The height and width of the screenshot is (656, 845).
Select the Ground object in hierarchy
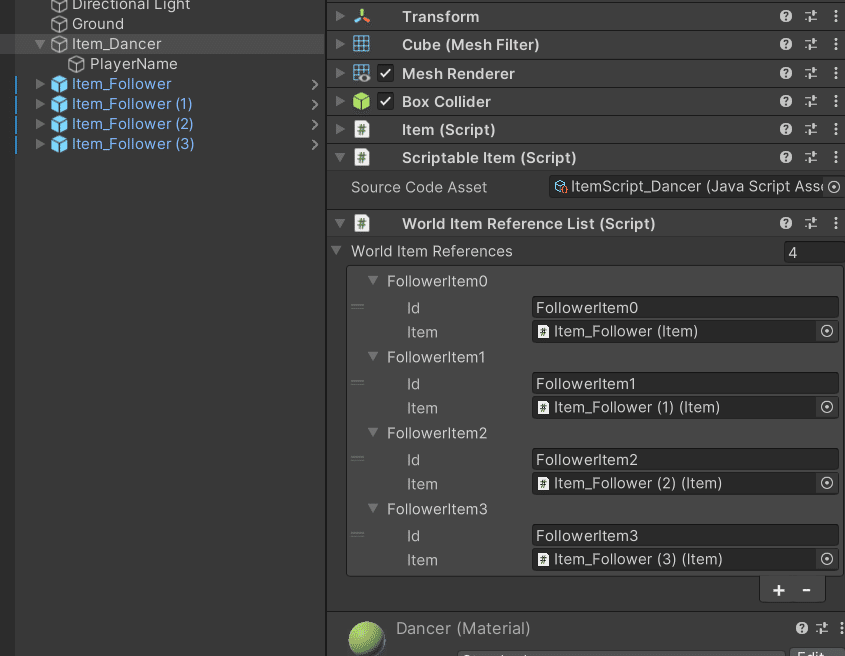click(97, 24)
